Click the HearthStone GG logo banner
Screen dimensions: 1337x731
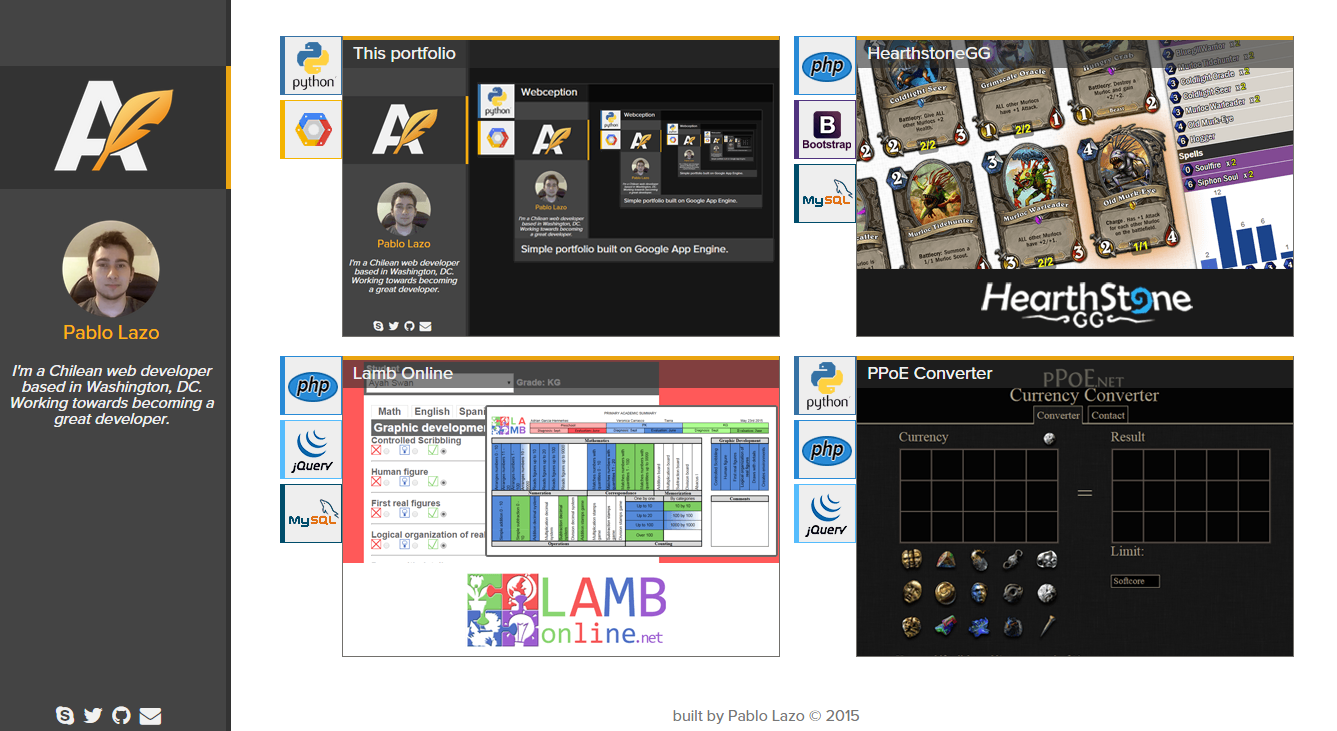tap(1085, 303)
